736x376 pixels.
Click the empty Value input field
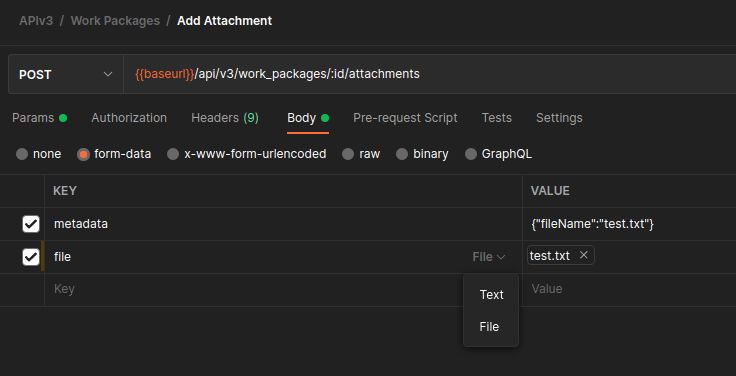coord(629,289)
